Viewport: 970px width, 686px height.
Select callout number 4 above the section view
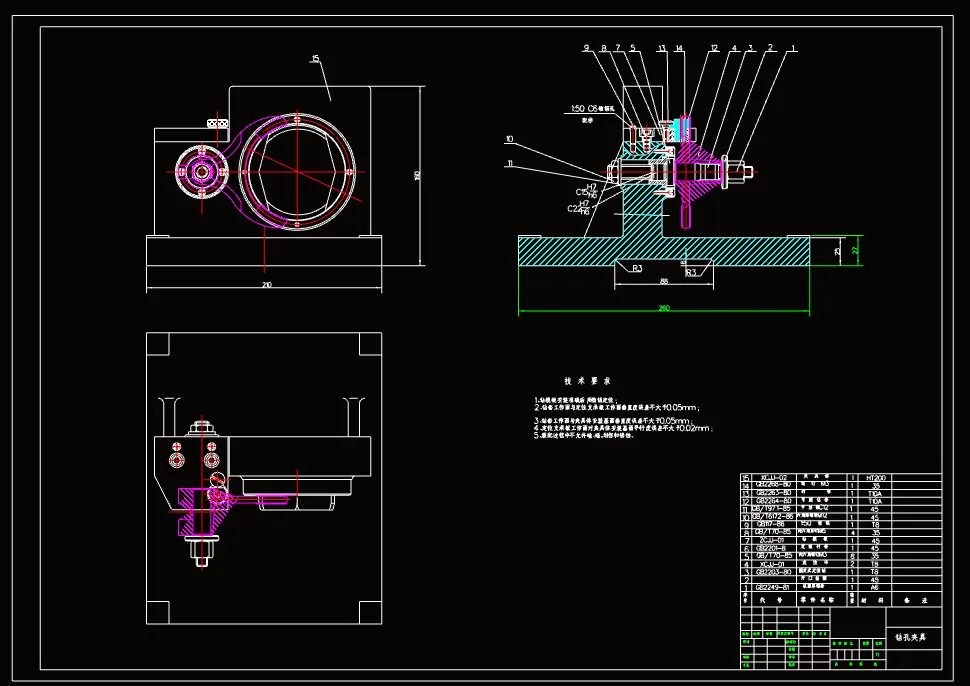(734, 48)
